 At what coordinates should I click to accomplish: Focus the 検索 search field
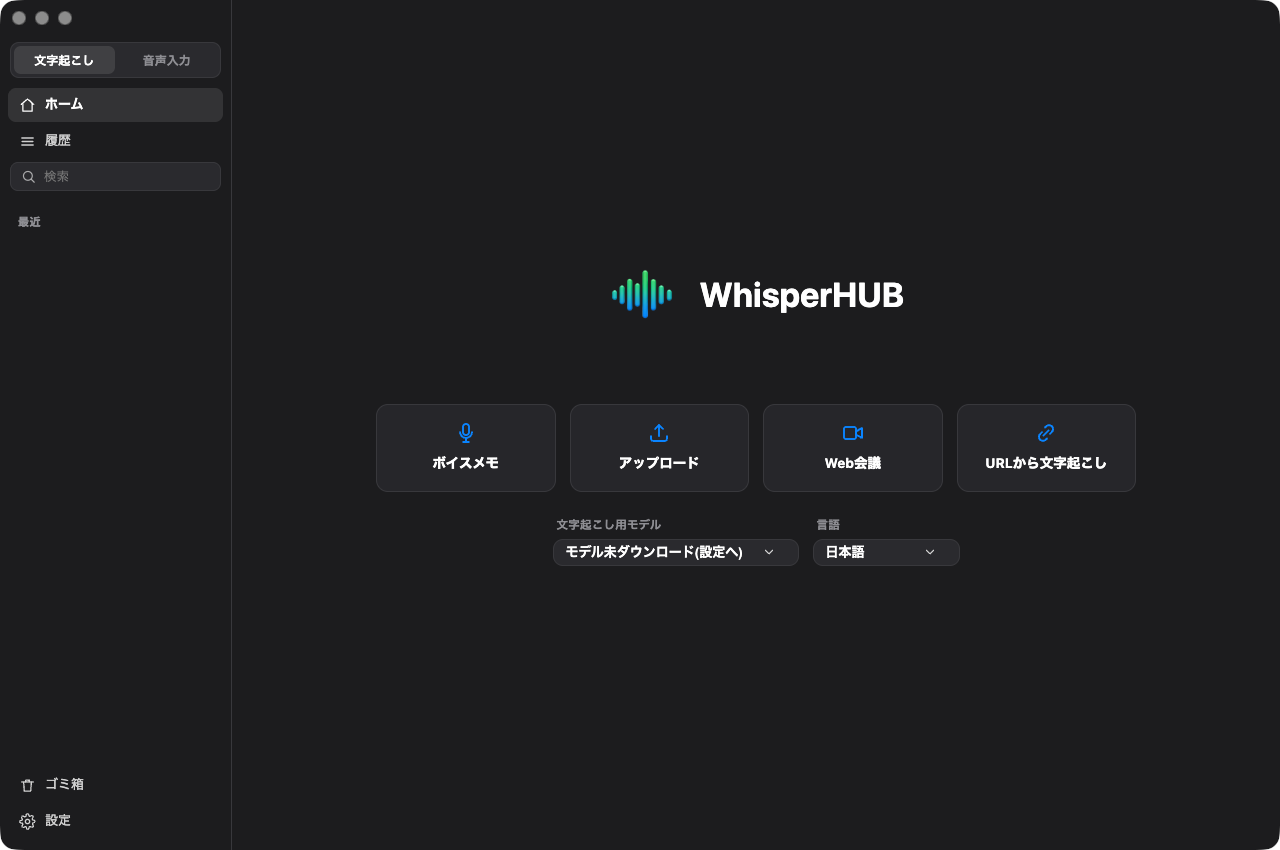115,176
